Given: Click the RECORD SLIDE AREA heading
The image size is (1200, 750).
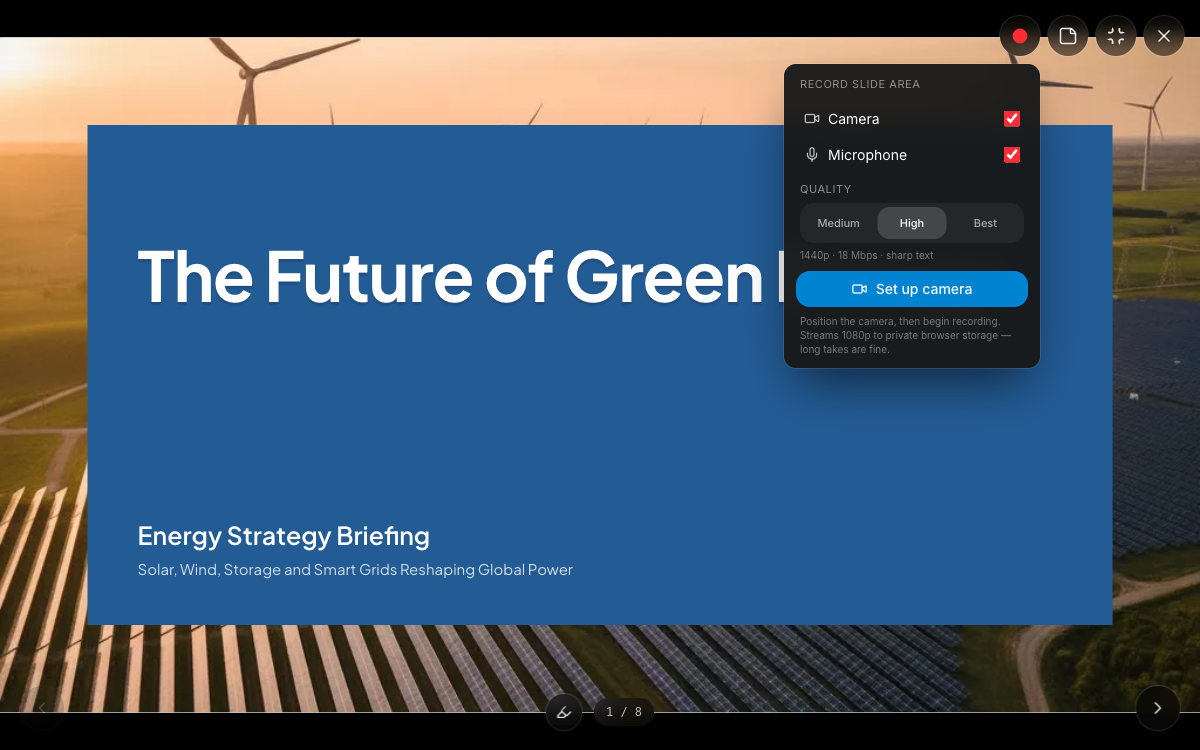Looking at the screenshot, I should [x=860, y=85].
